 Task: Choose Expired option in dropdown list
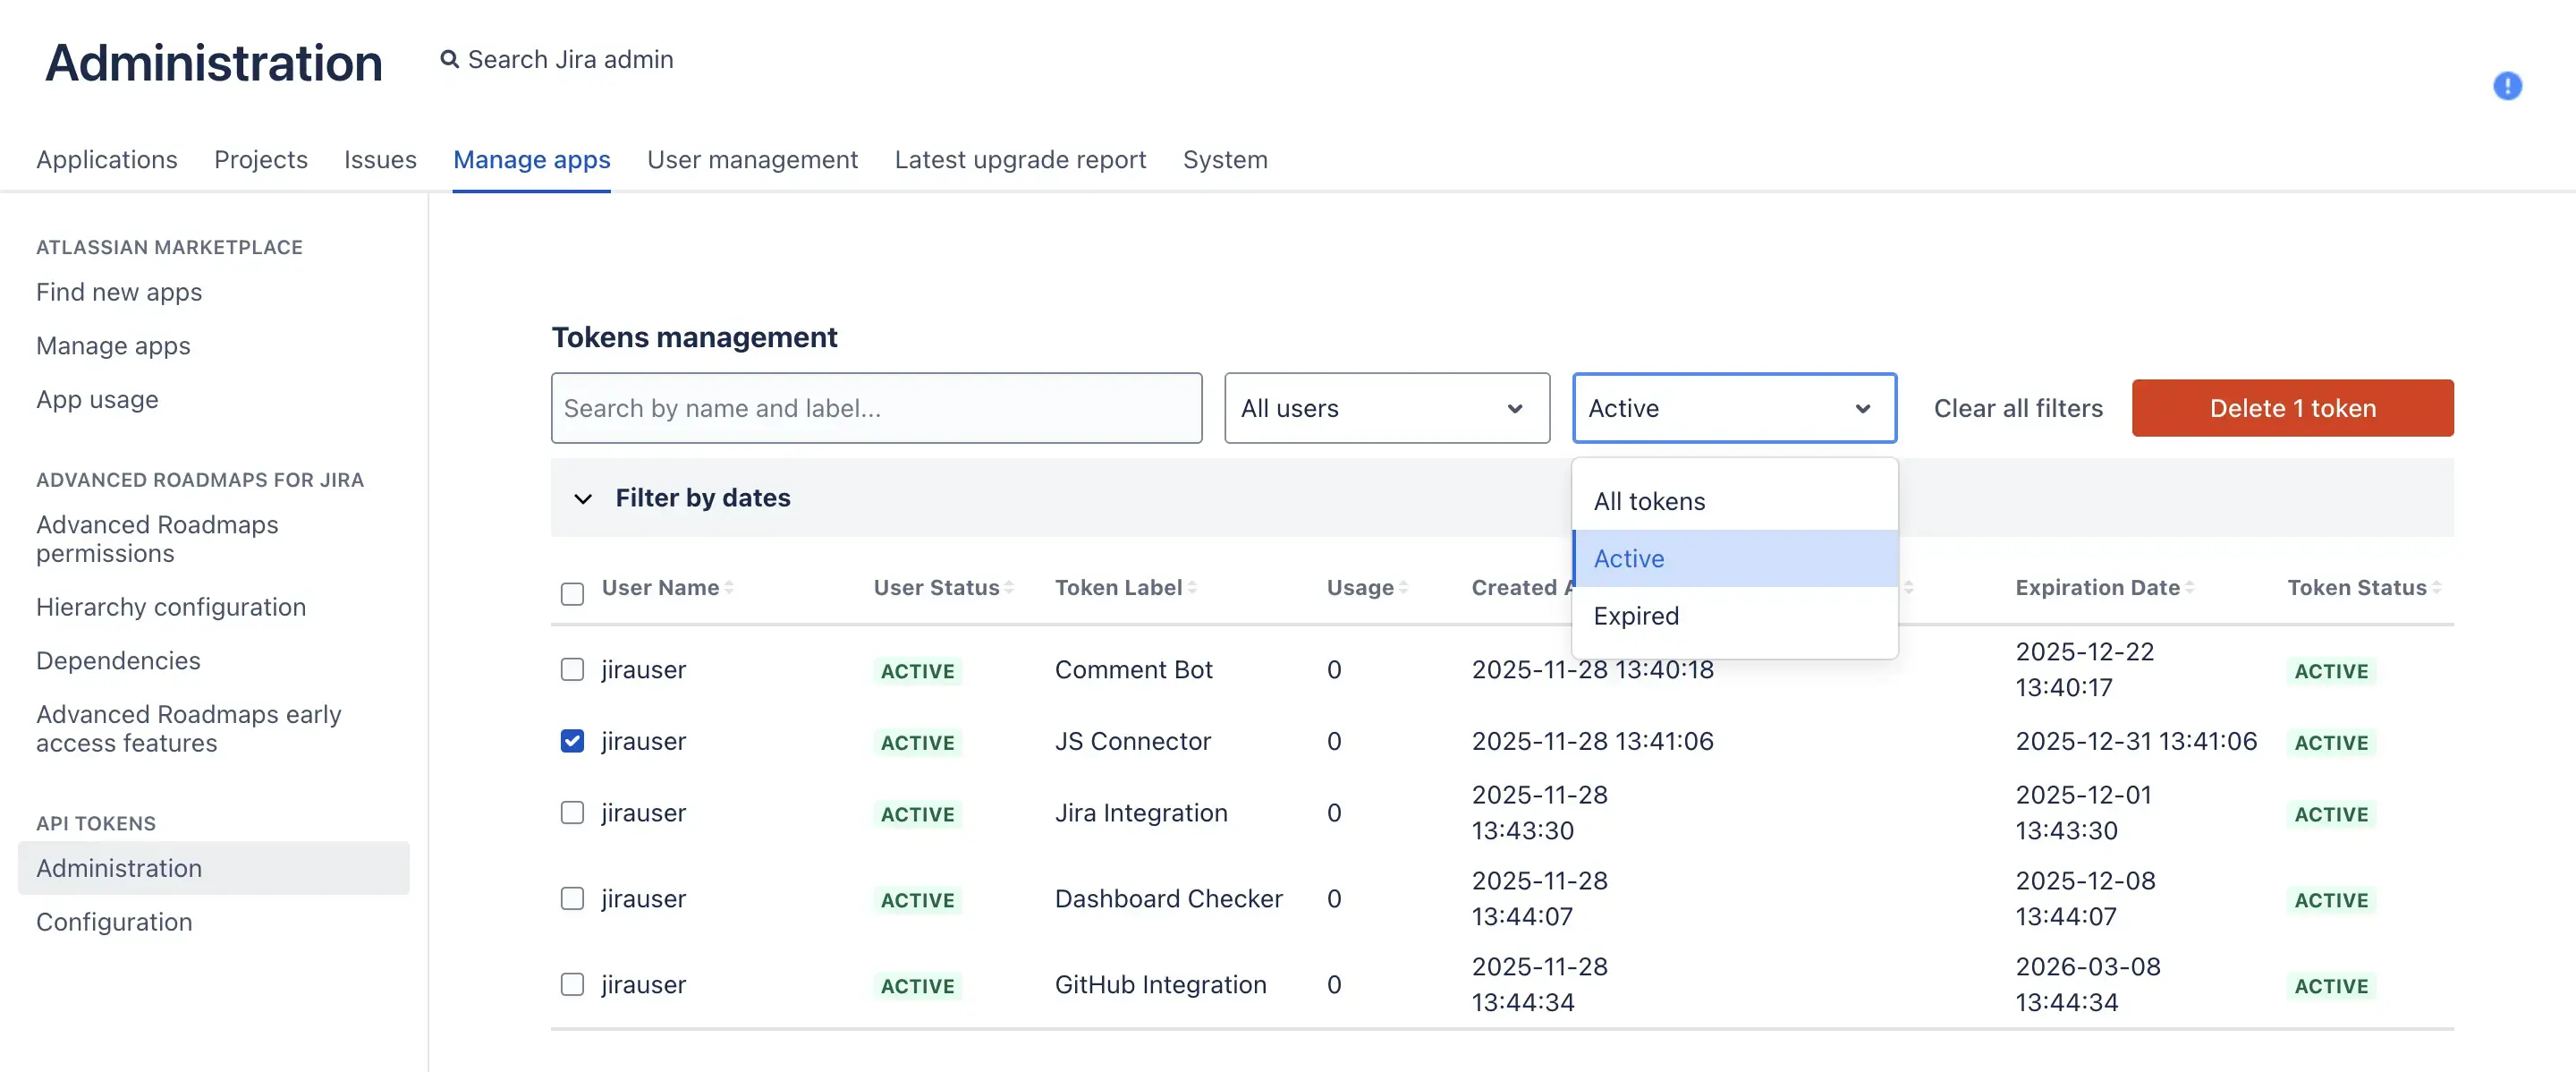1735,616
